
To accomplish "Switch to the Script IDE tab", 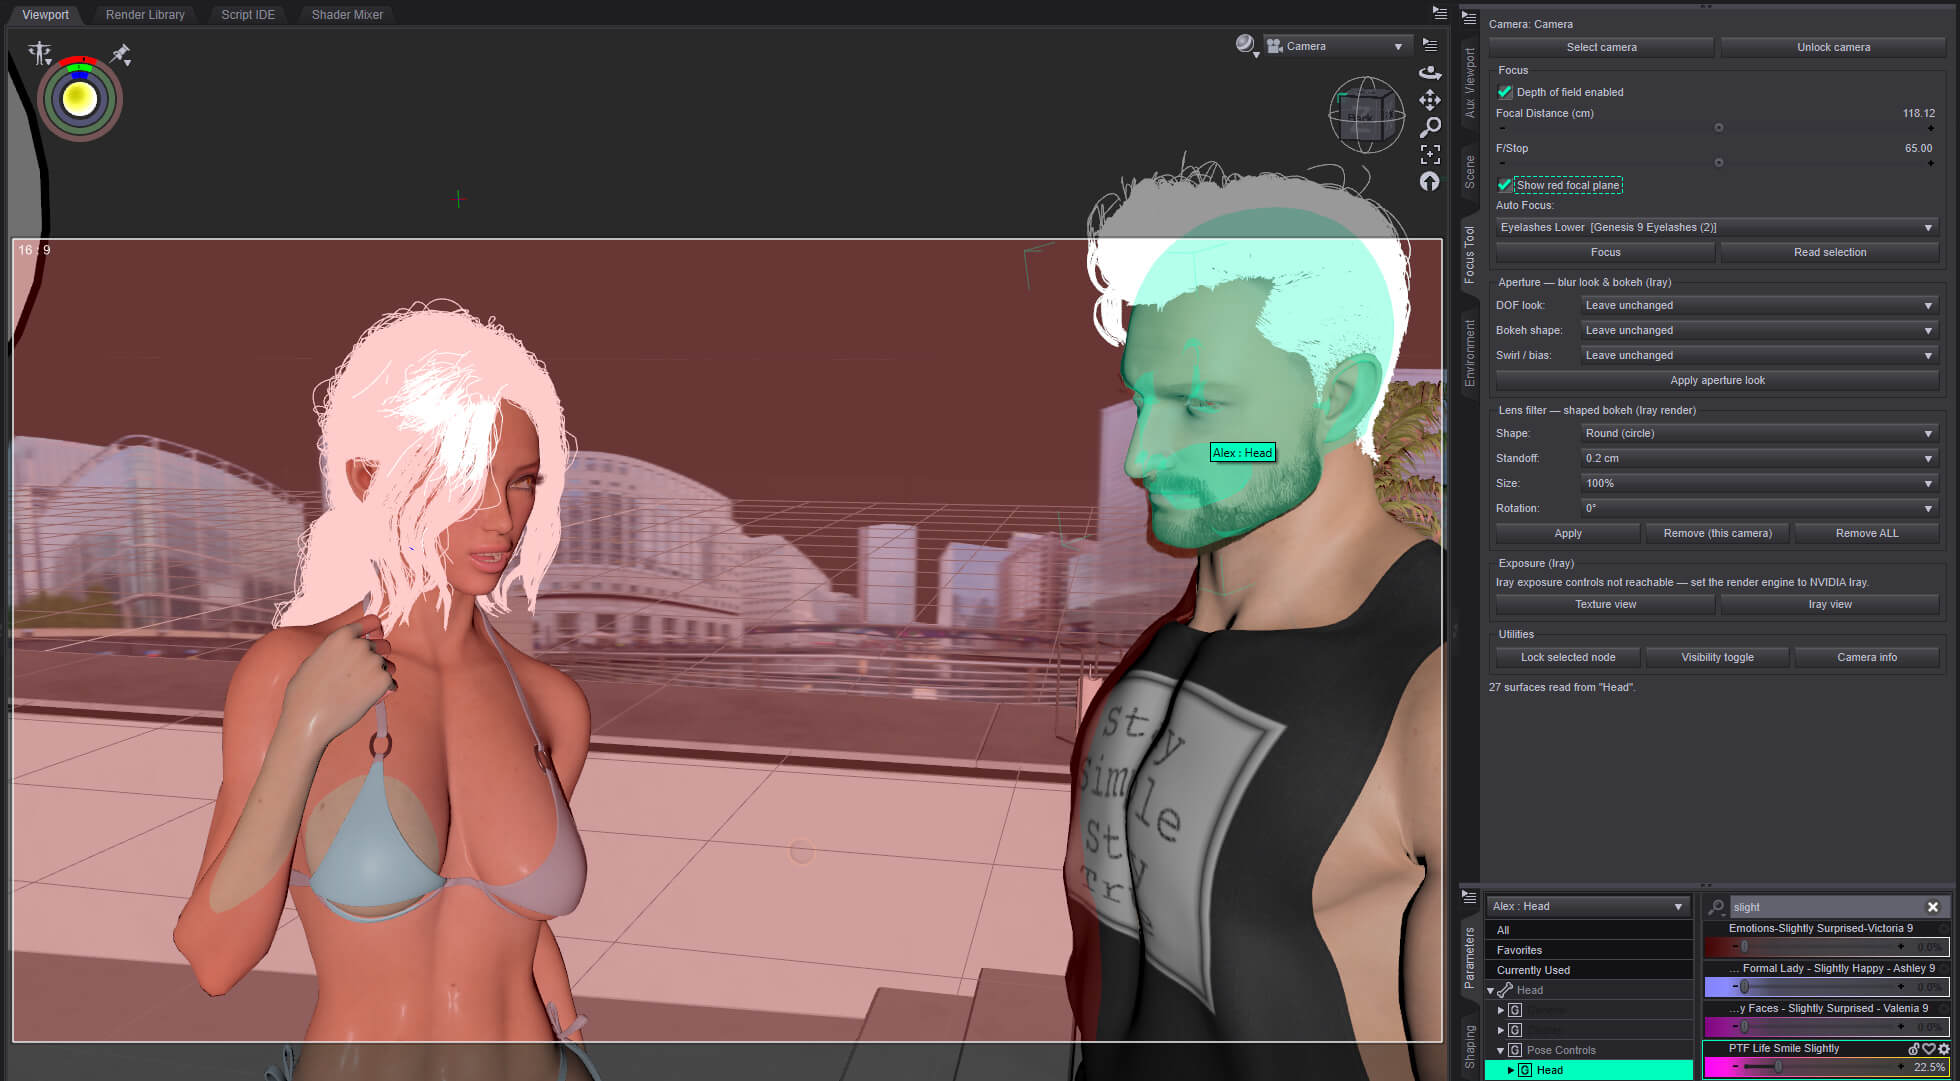I will tap(248, 15).
